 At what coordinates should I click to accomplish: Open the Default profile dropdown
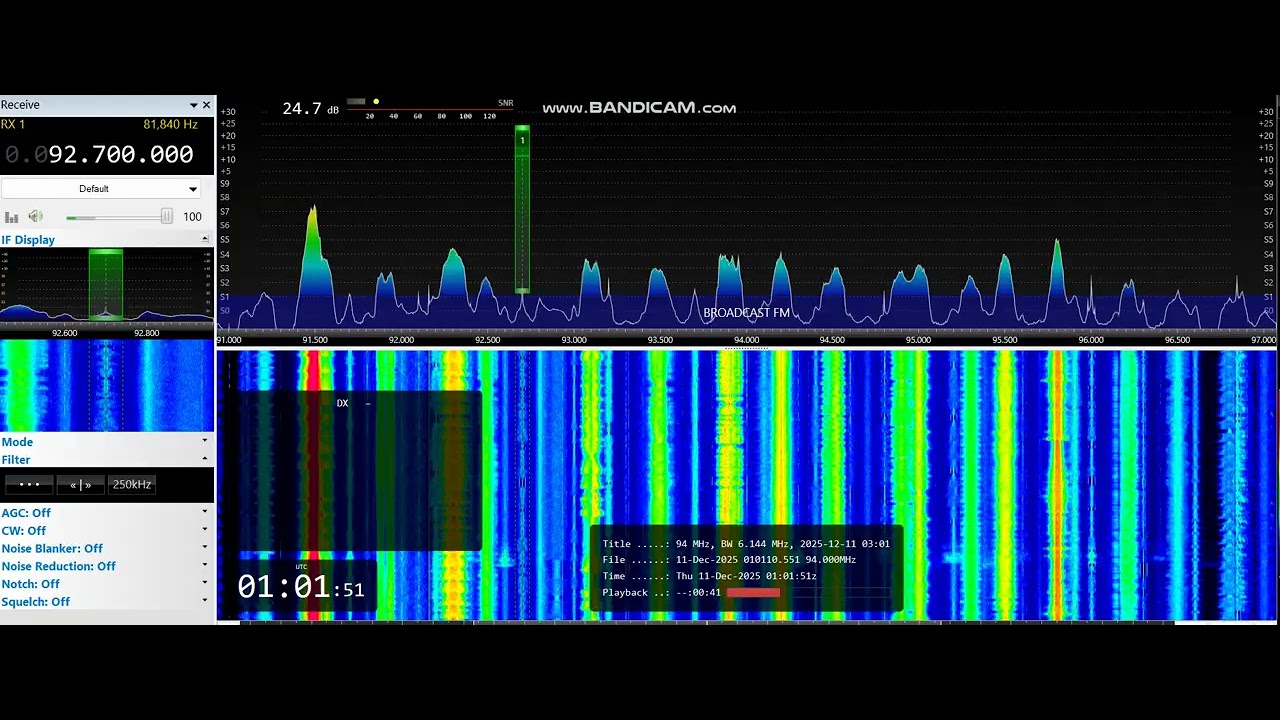(101, 189)
